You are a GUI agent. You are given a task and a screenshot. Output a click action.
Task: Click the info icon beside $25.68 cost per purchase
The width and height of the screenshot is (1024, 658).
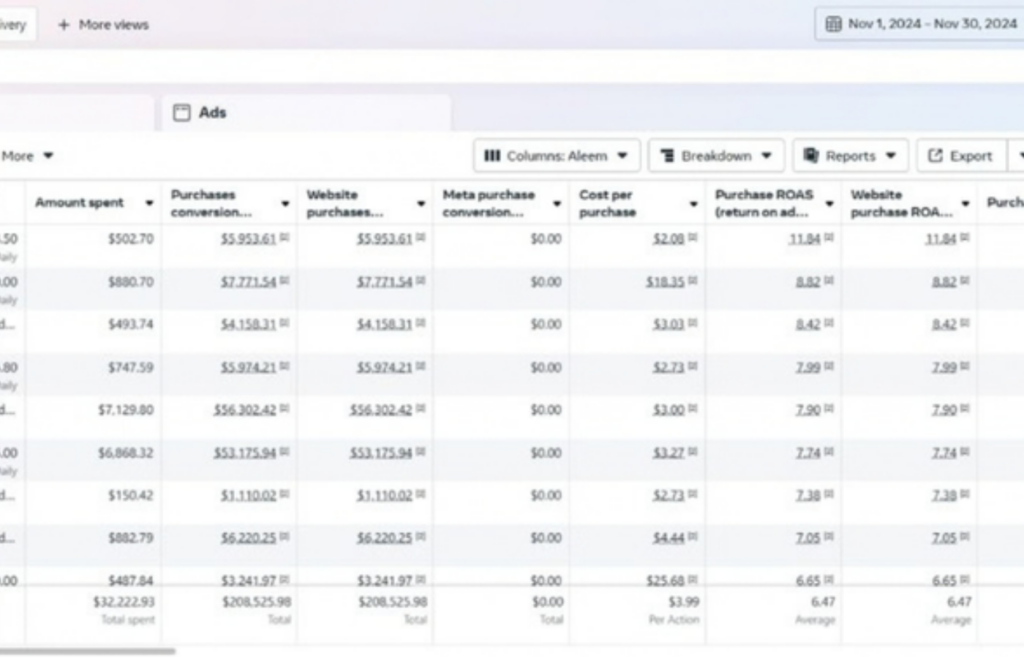693,580
